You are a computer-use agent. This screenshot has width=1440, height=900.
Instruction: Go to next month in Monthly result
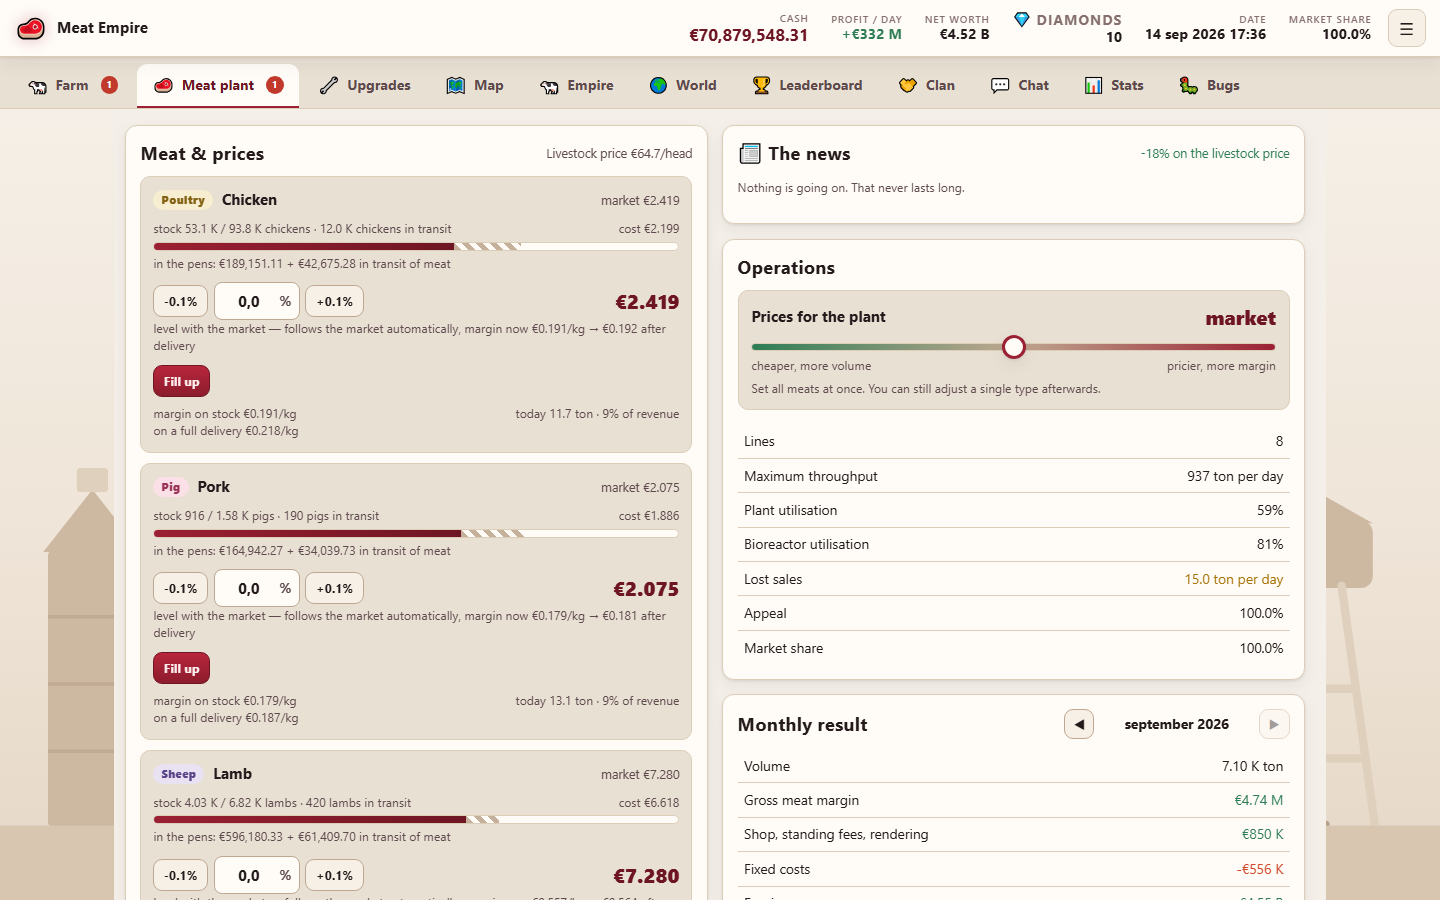[x=1274, y=724]
